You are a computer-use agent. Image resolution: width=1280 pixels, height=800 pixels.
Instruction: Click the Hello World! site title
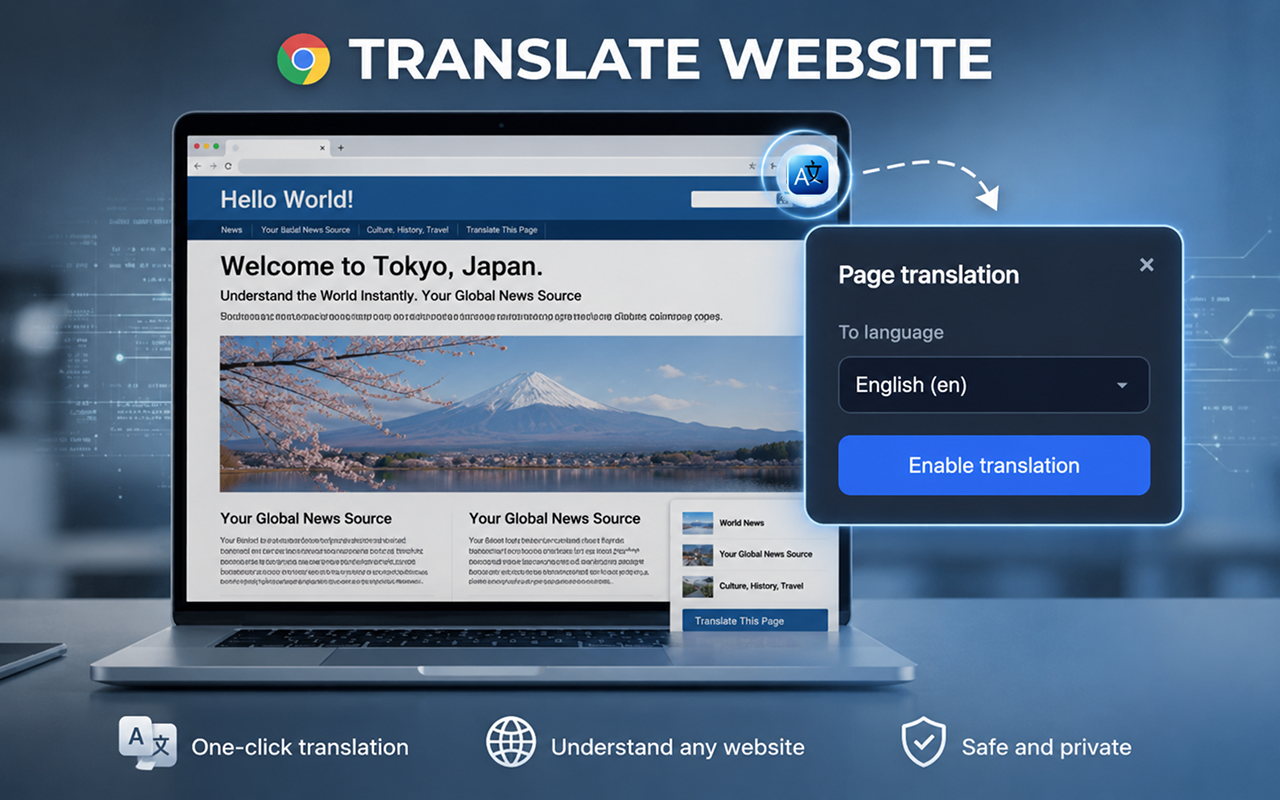(287, 199)
